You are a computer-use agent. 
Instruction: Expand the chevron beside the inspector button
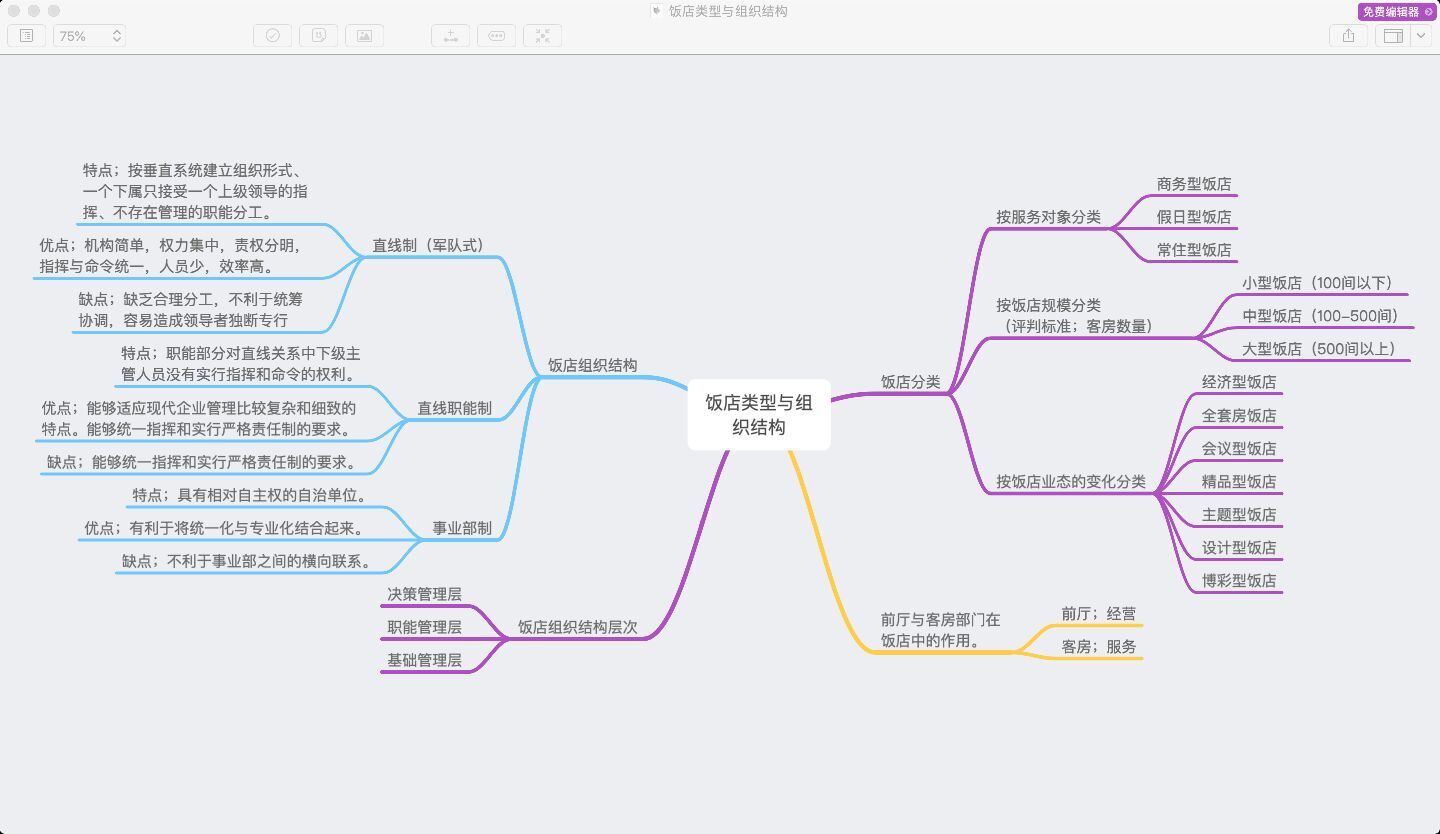click(1421, 36)
